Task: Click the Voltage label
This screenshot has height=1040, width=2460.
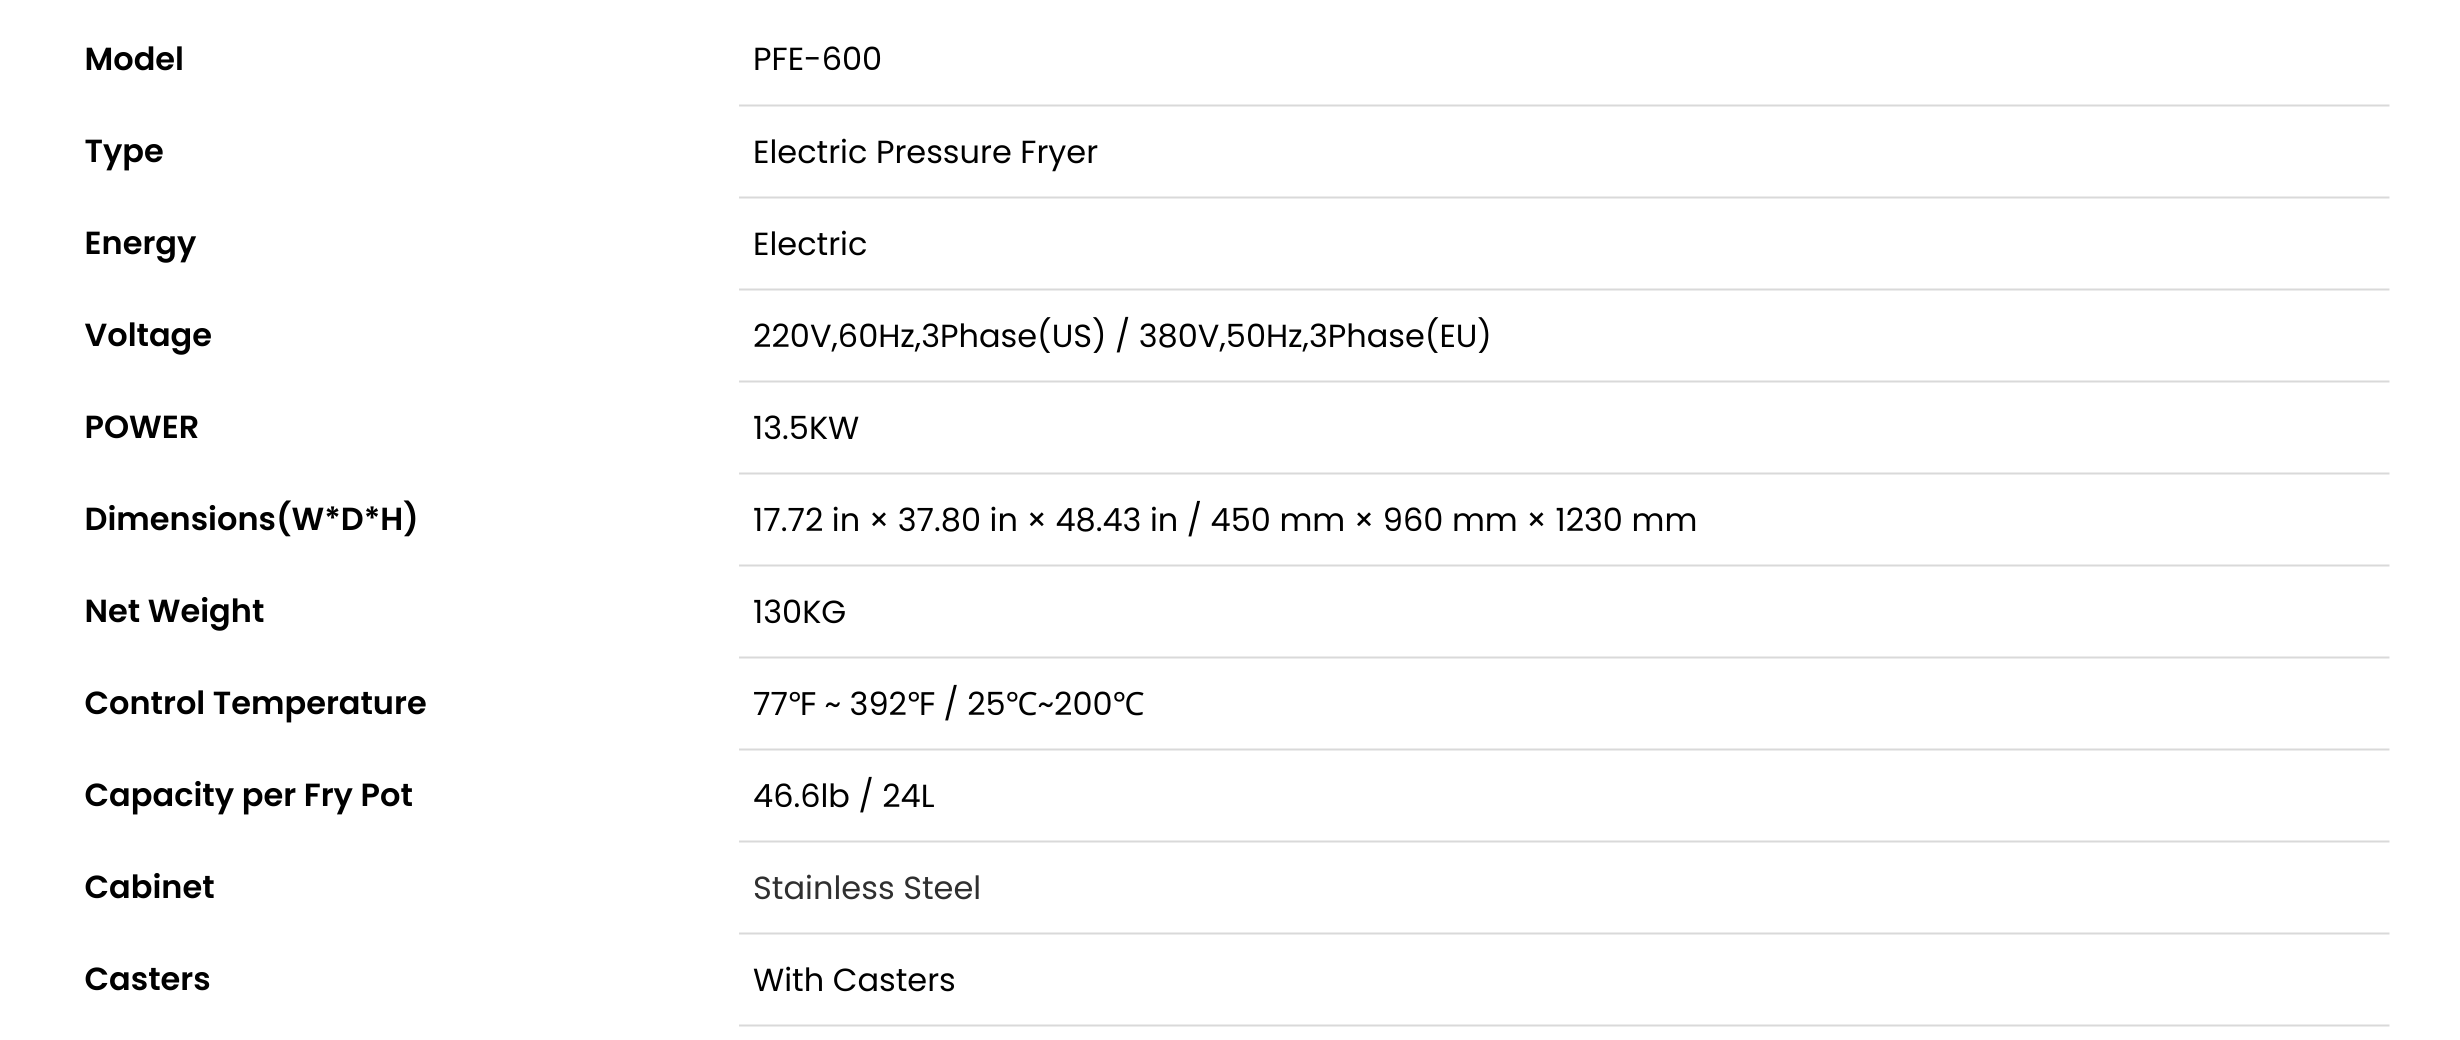Action: (148, 336)
